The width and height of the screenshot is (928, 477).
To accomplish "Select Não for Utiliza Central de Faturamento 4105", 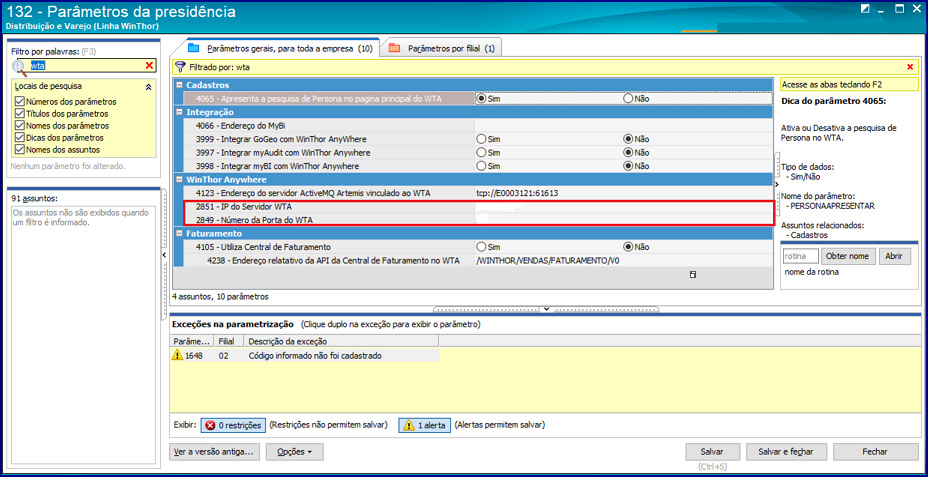I will click(629, 247).
